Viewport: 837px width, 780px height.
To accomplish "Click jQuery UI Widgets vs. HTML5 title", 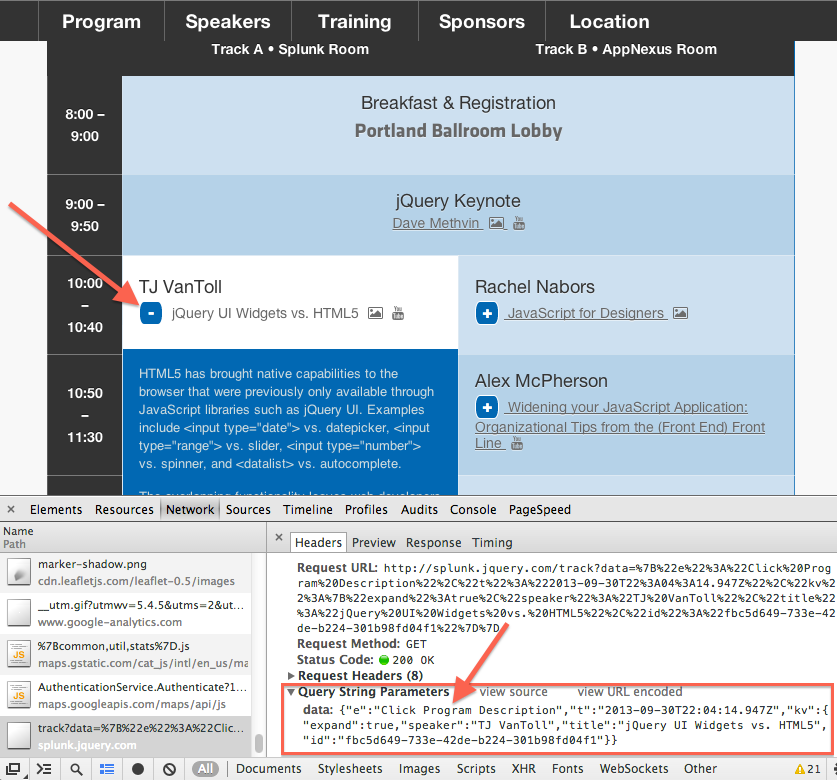I will click(x=265, y=313).
